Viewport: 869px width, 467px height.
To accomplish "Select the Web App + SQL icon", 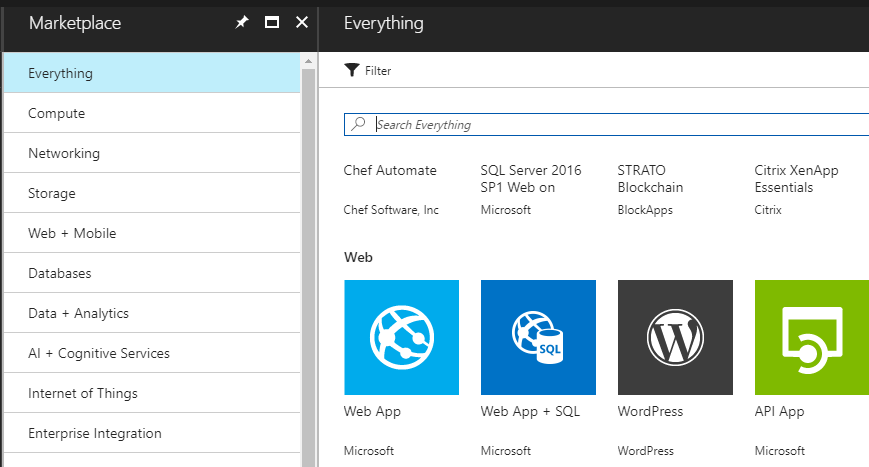I will pos(538,337).
